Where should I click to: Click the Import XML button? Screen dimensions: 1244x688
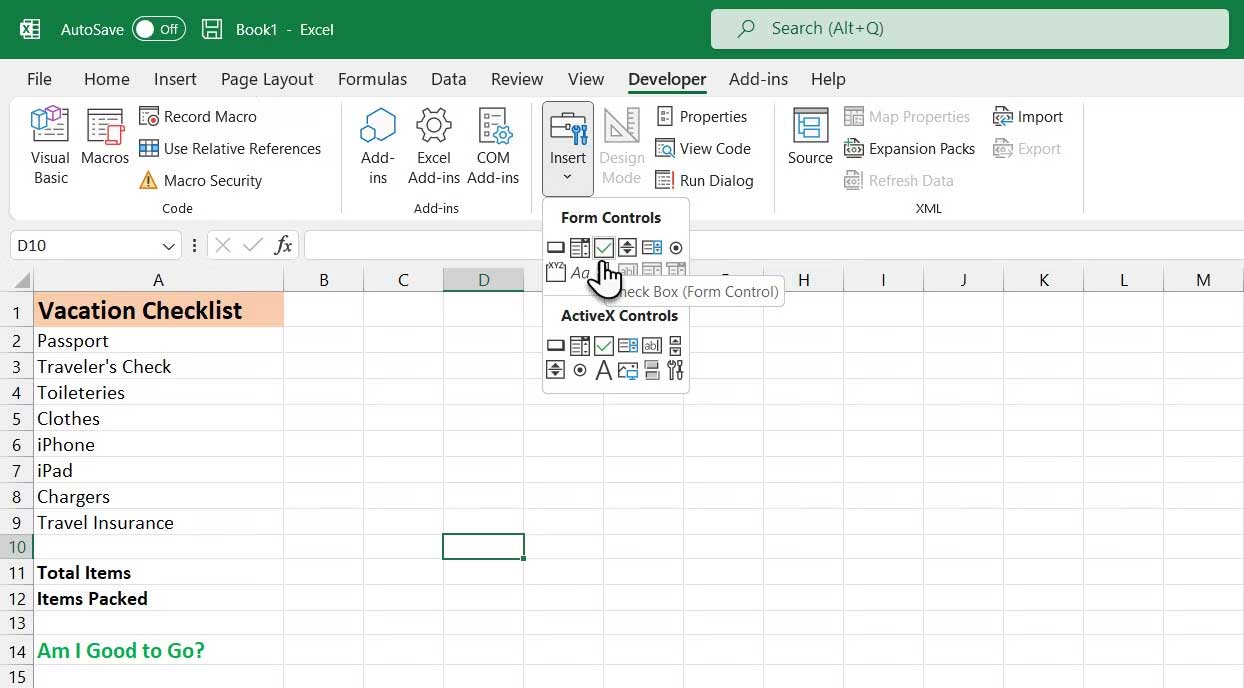[1029, 116]
